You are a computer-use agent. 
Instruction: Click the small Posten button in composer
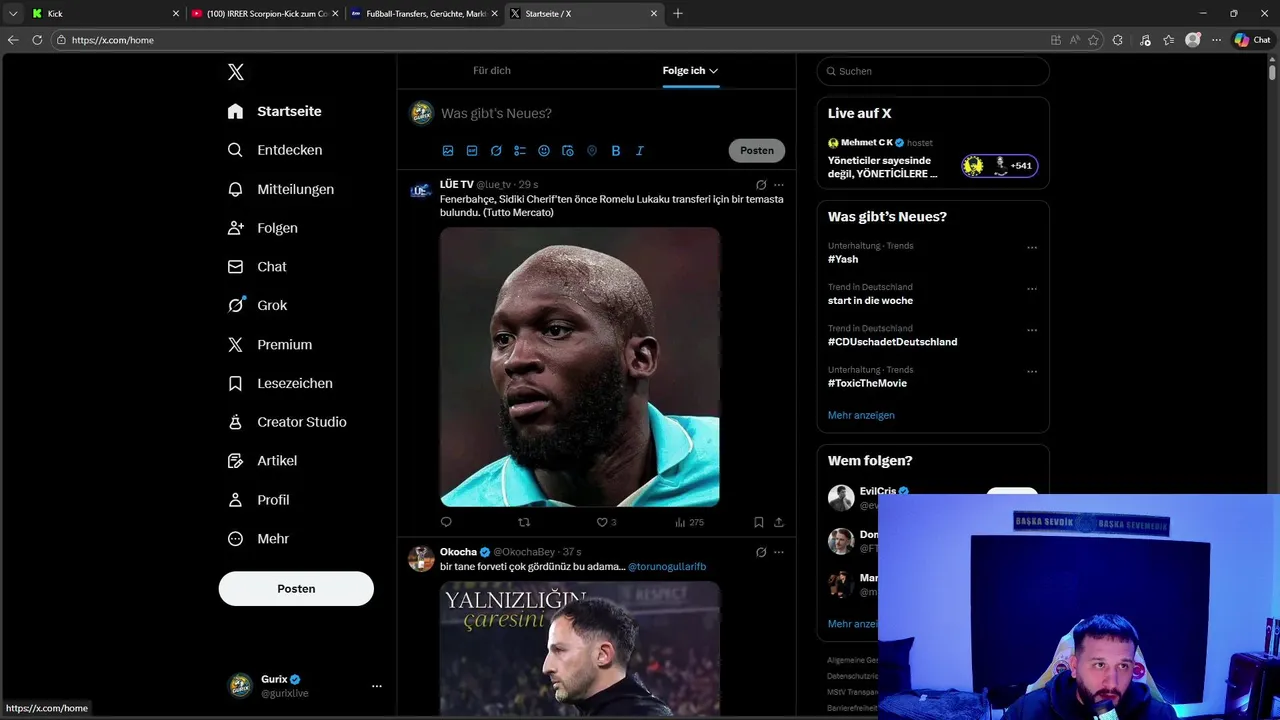[x=757, y=151]
